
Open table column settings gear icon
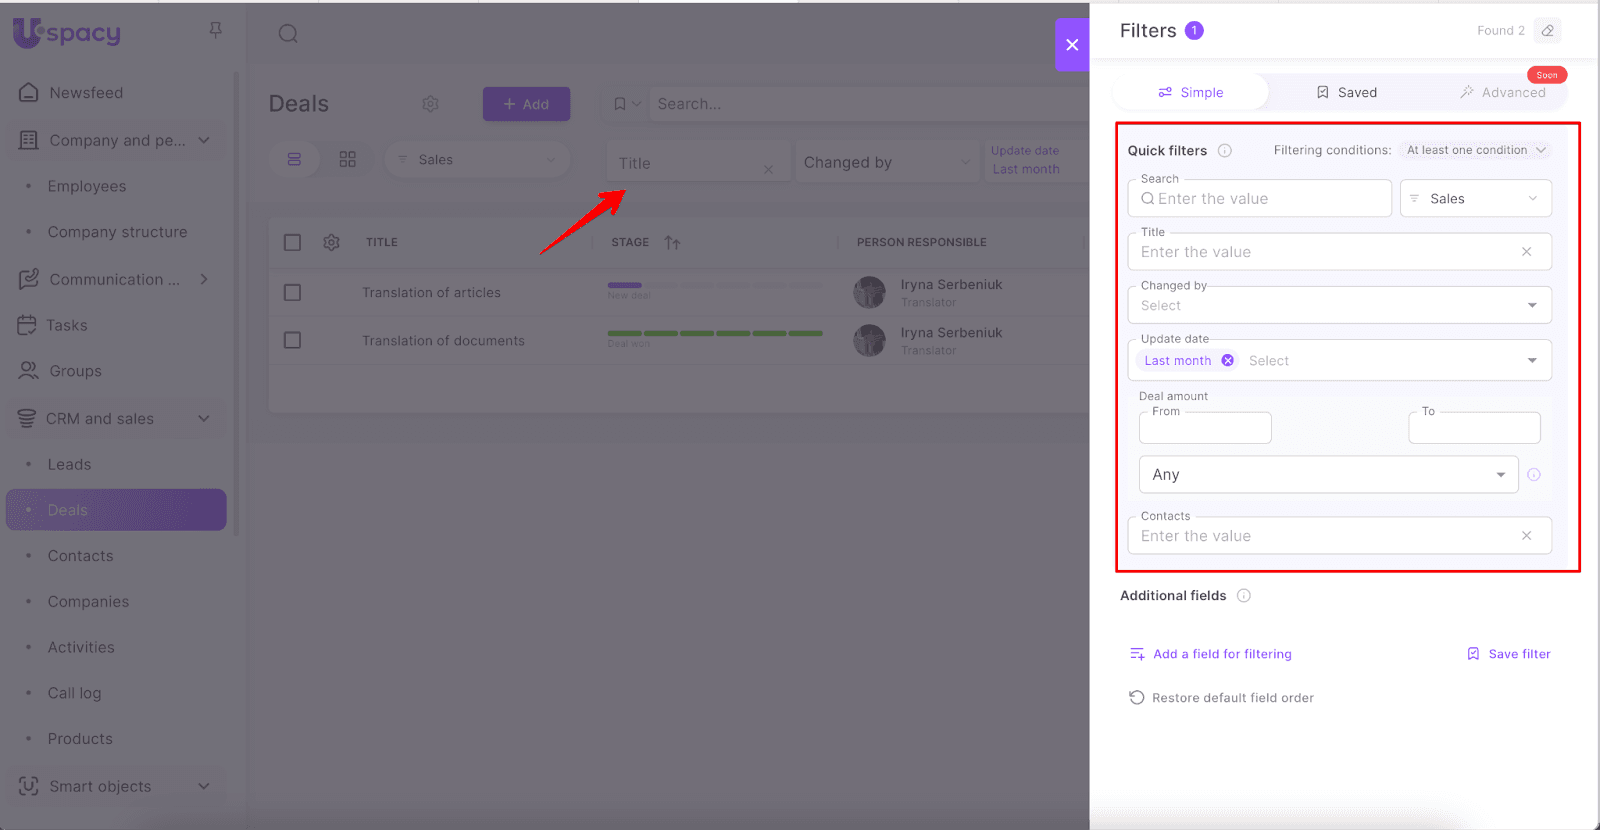(332, 242)
